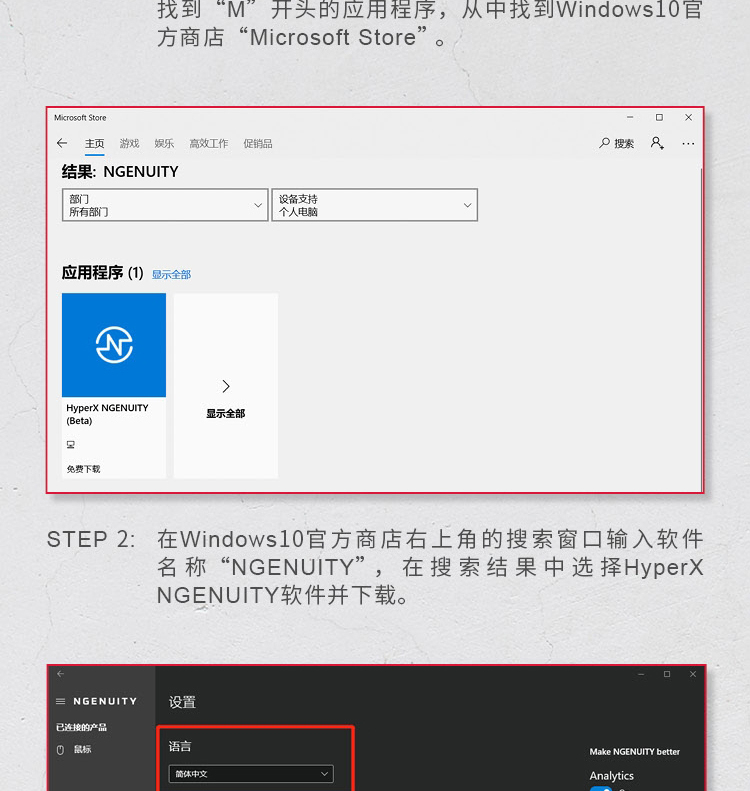
Task: Click the back arrow in the NGENUITY window
Action: coord(61,674)
